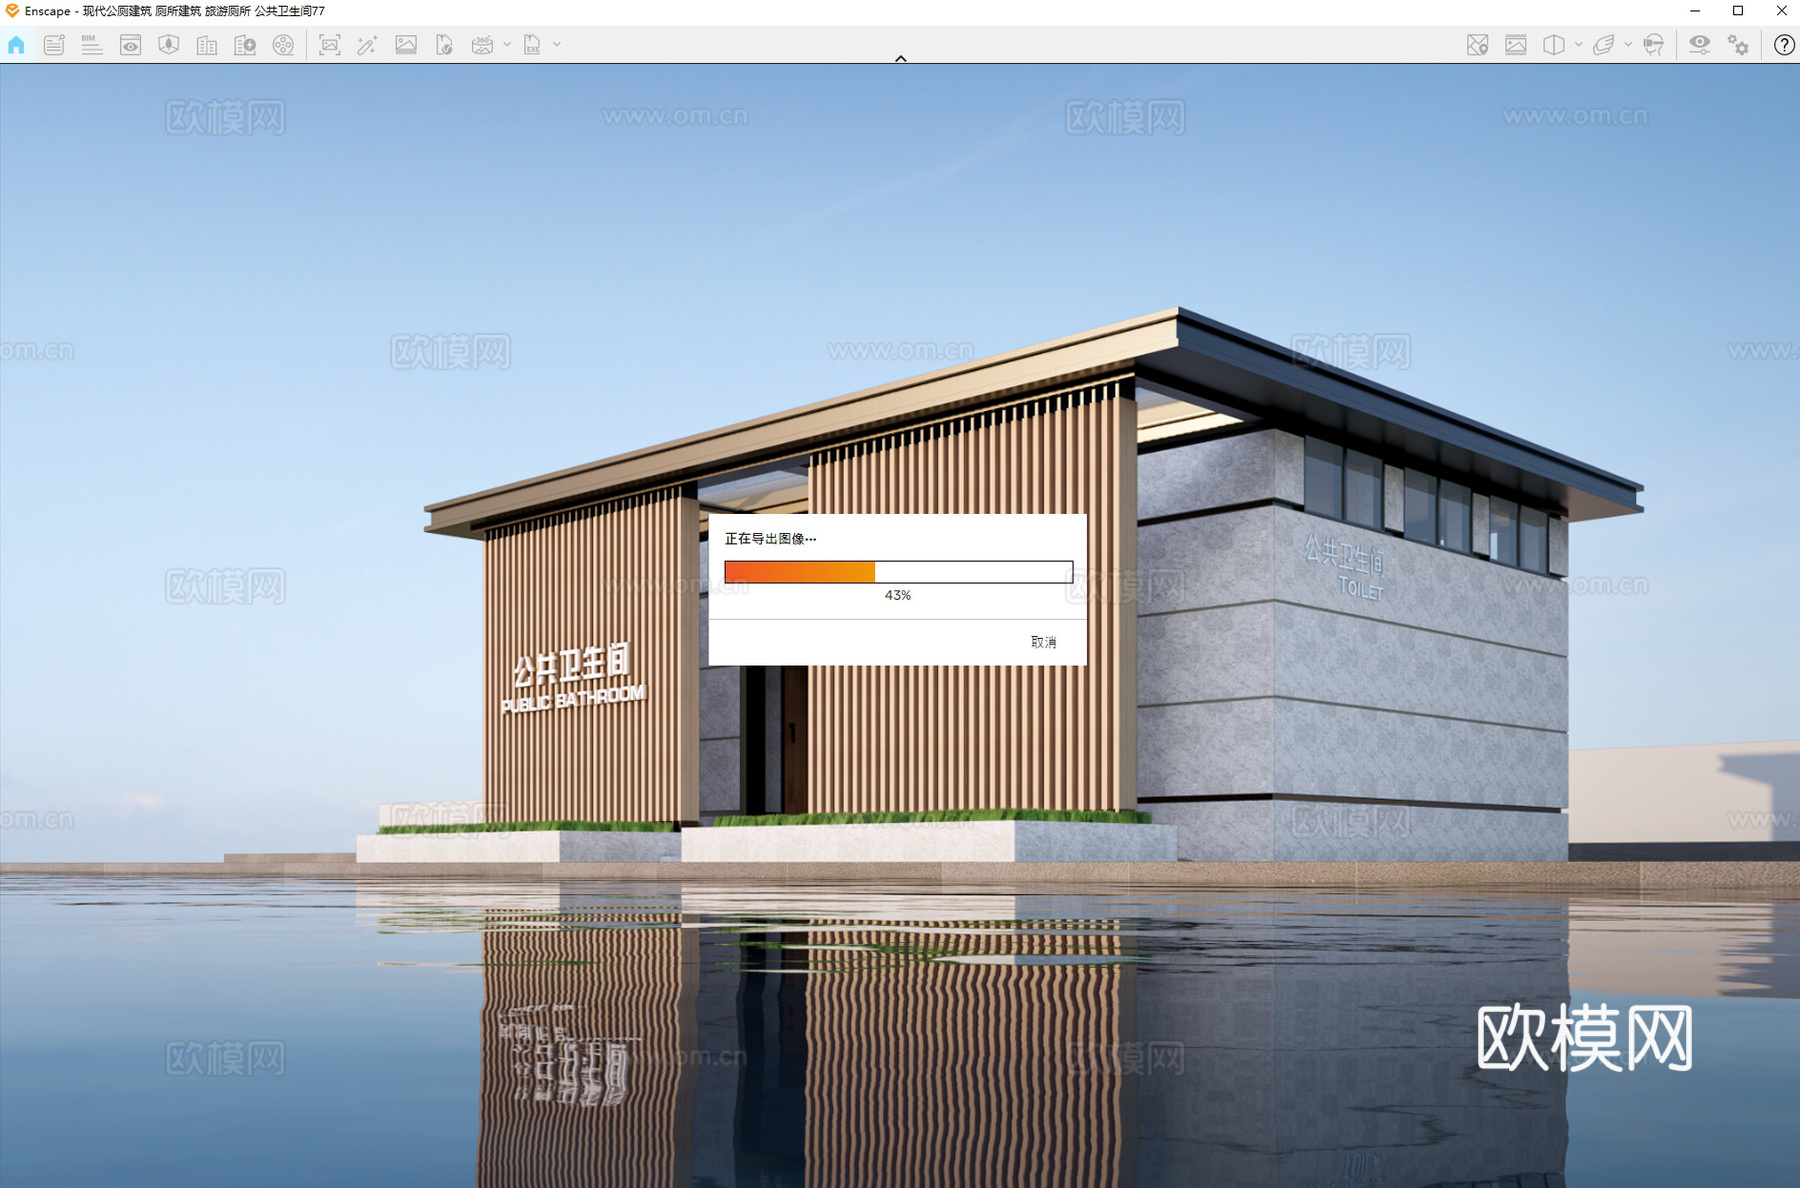Minimize the Enscape window
The height and width of the screenshot is (1188, 1800).
tap(1694, 11)
